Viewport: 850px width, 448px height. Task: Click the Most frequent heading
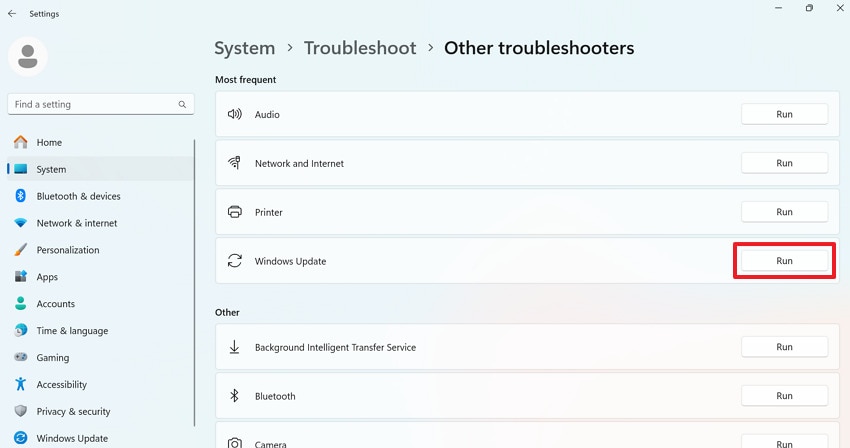[x=246, y=80]
